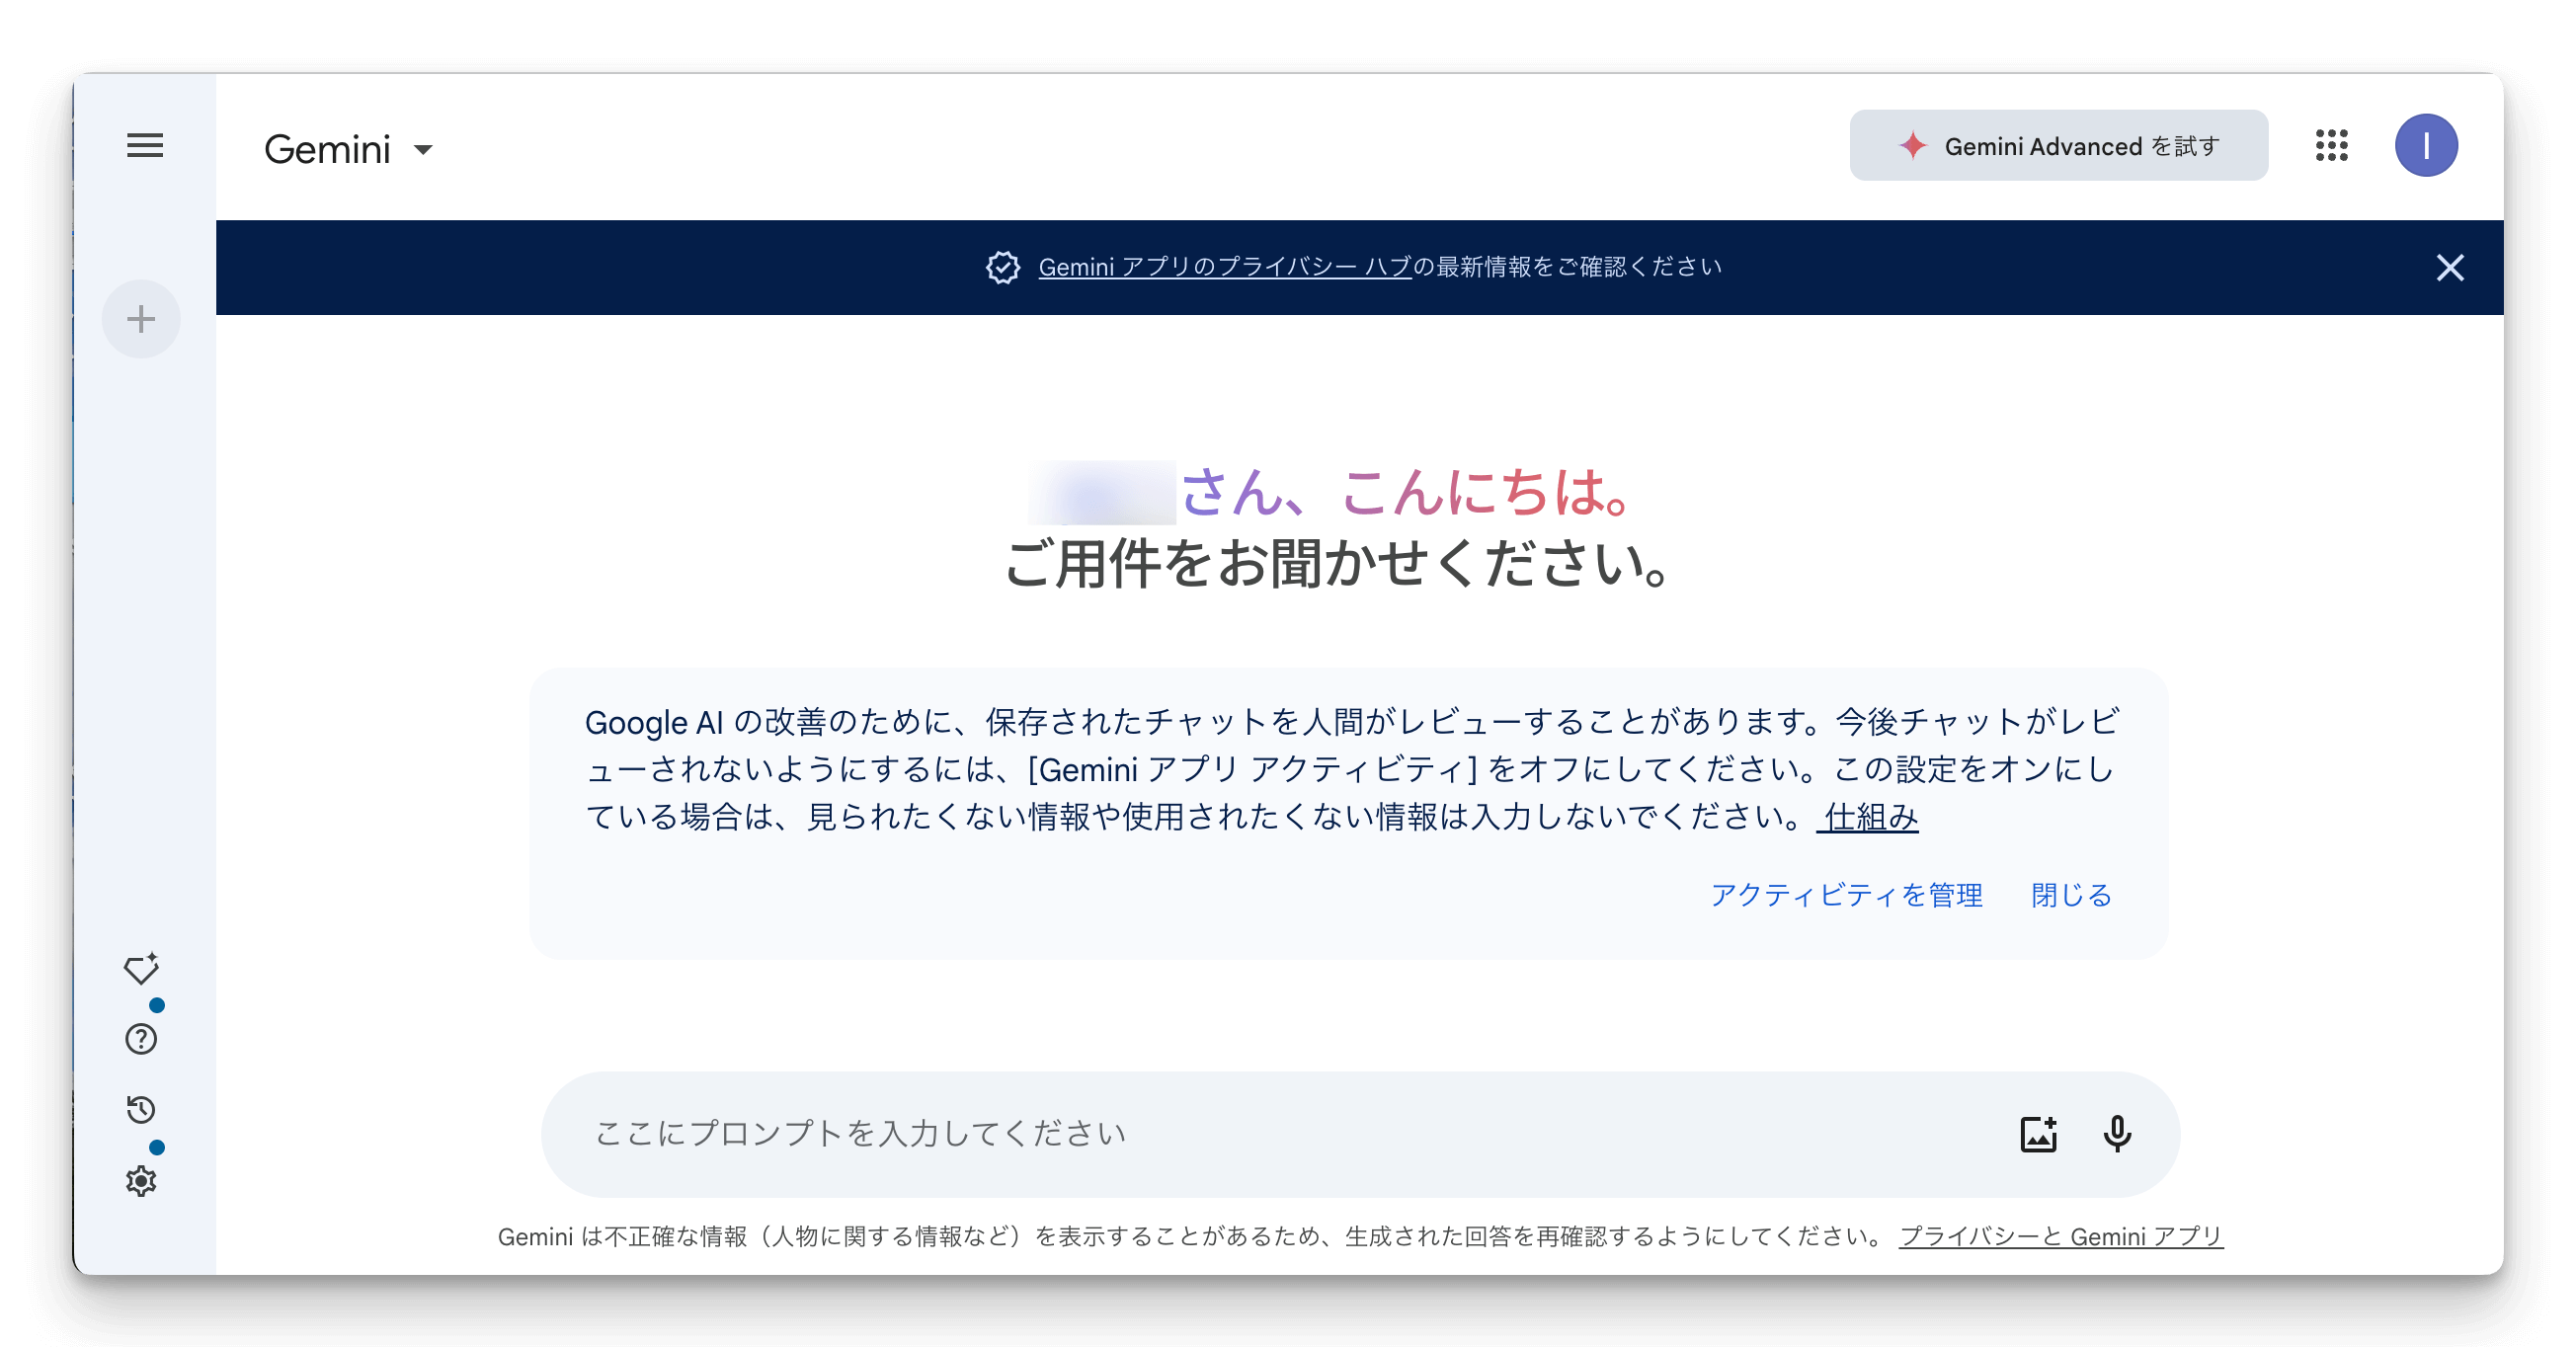Open the Google apps grid
2576x1347 pixels.
[x=2331, y=146]
